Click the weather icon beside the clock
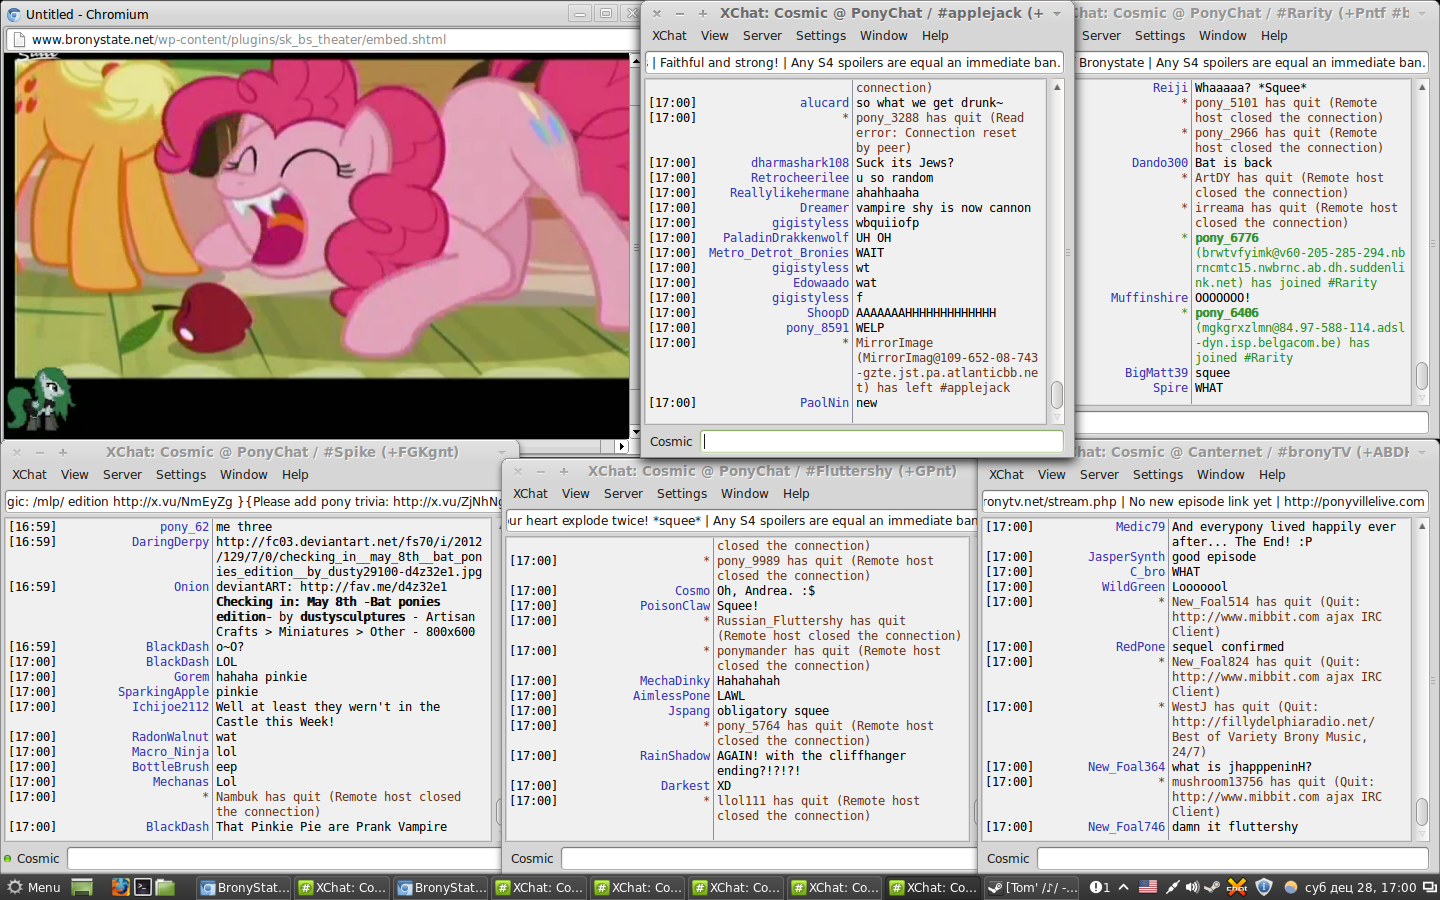Viewport: 1440px width, 900px height. [x=1291, y=887]
